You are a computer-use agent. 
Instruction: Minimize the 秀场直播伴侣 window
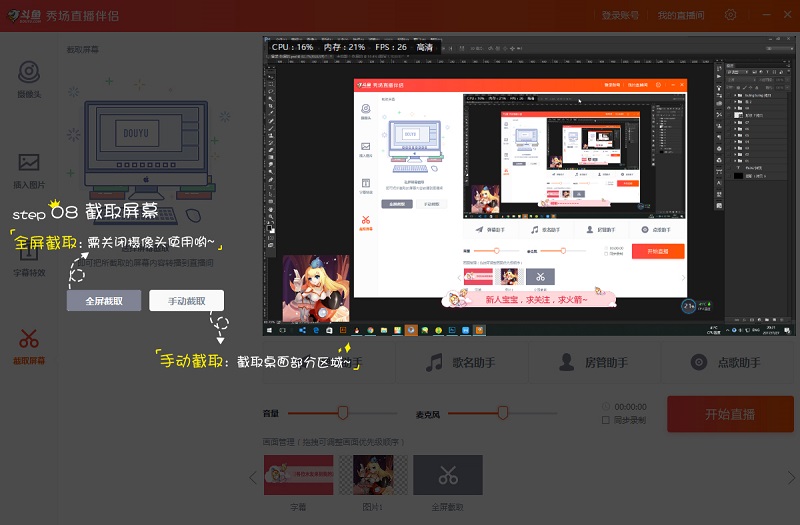tap(766, 15)
